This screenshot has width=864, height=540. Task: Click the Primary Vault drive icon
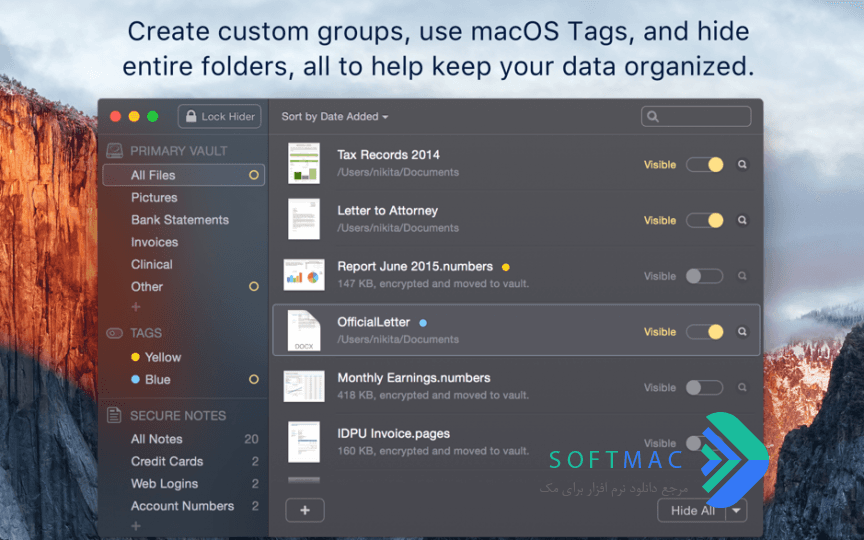pyautogui.click(x=115, y=151)
